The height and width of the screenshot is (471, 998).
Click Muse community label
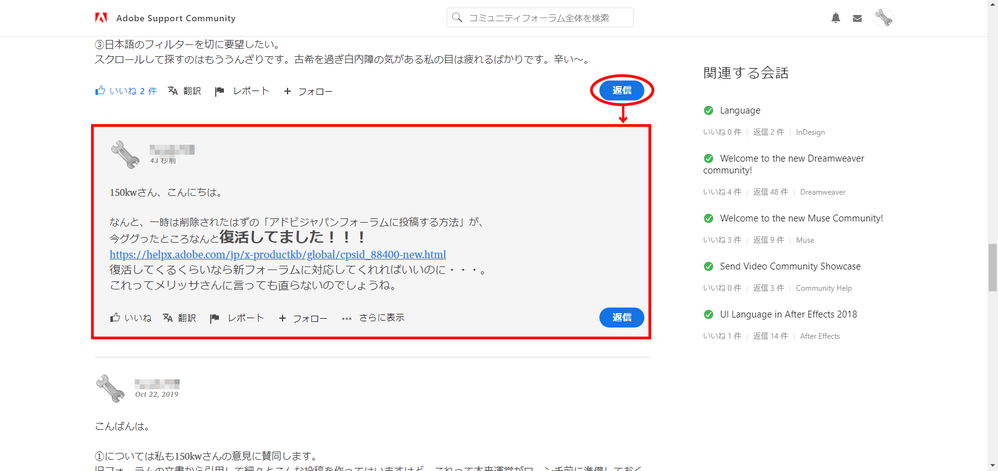tap(805, 240)
